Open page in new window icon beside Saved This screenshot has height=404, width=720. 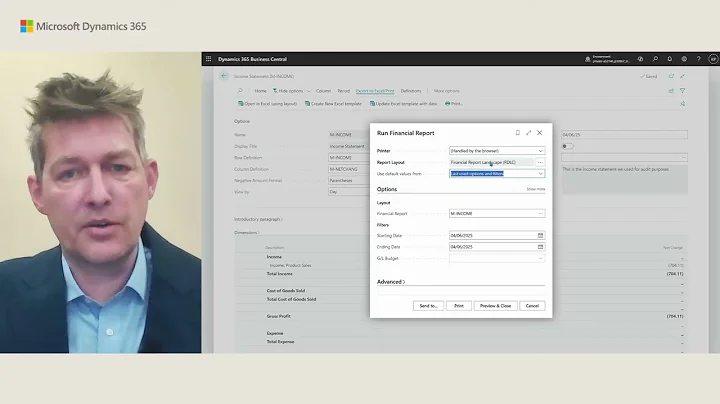pos(671,76)
